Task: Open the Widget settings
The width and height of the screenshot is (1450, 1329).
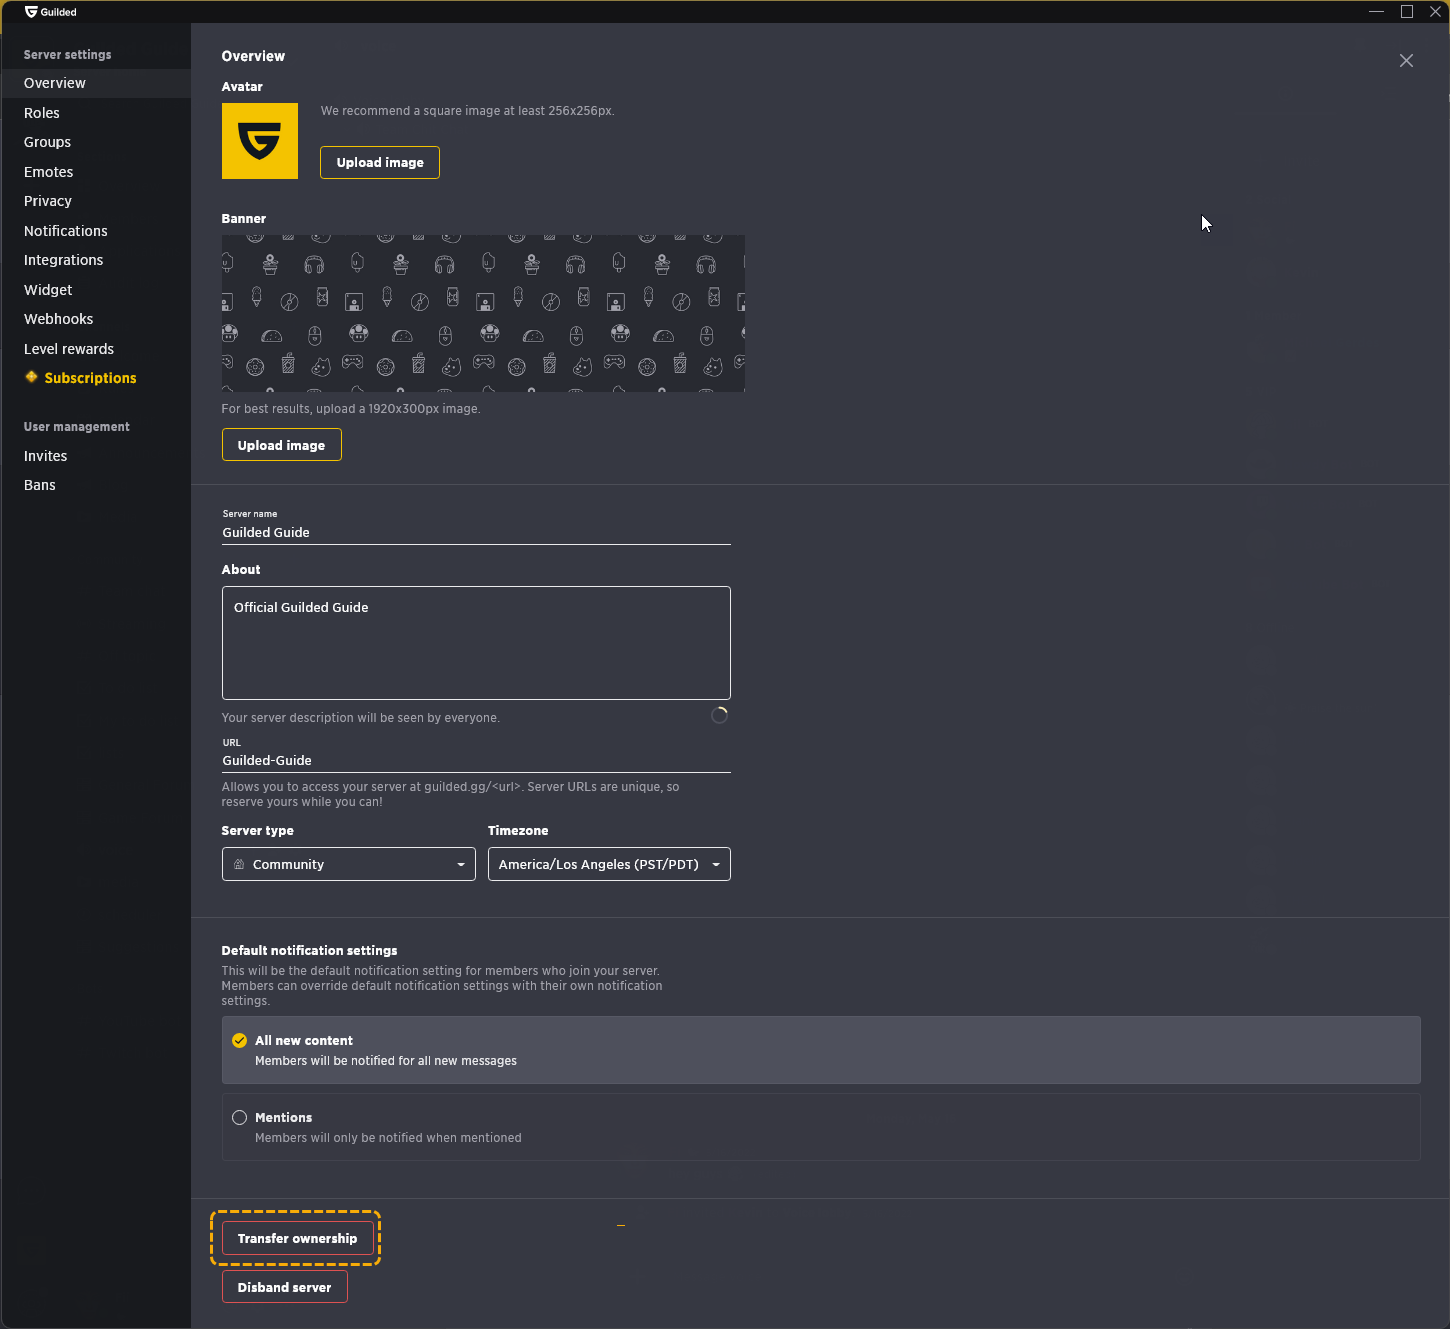Action: pyautogui.click(x=95, y=290)
